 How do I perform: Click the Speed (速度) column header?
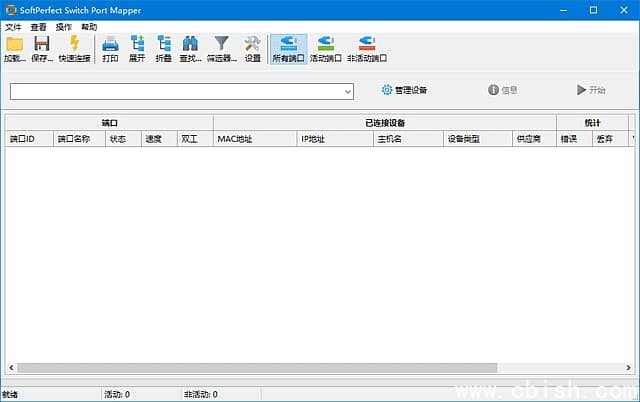tap(159, 139)
